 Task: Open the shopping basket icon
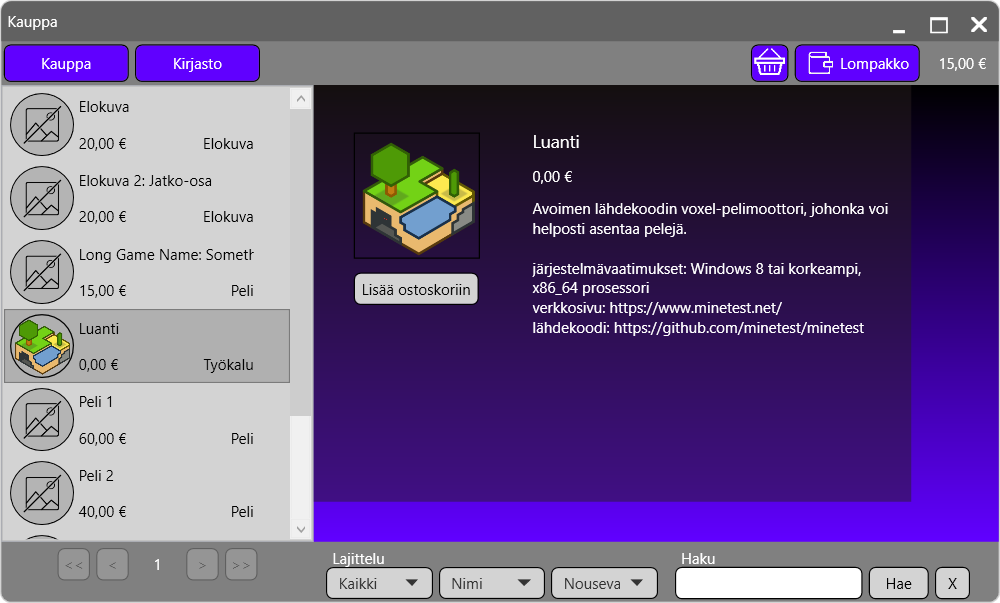tap(769, 63)
